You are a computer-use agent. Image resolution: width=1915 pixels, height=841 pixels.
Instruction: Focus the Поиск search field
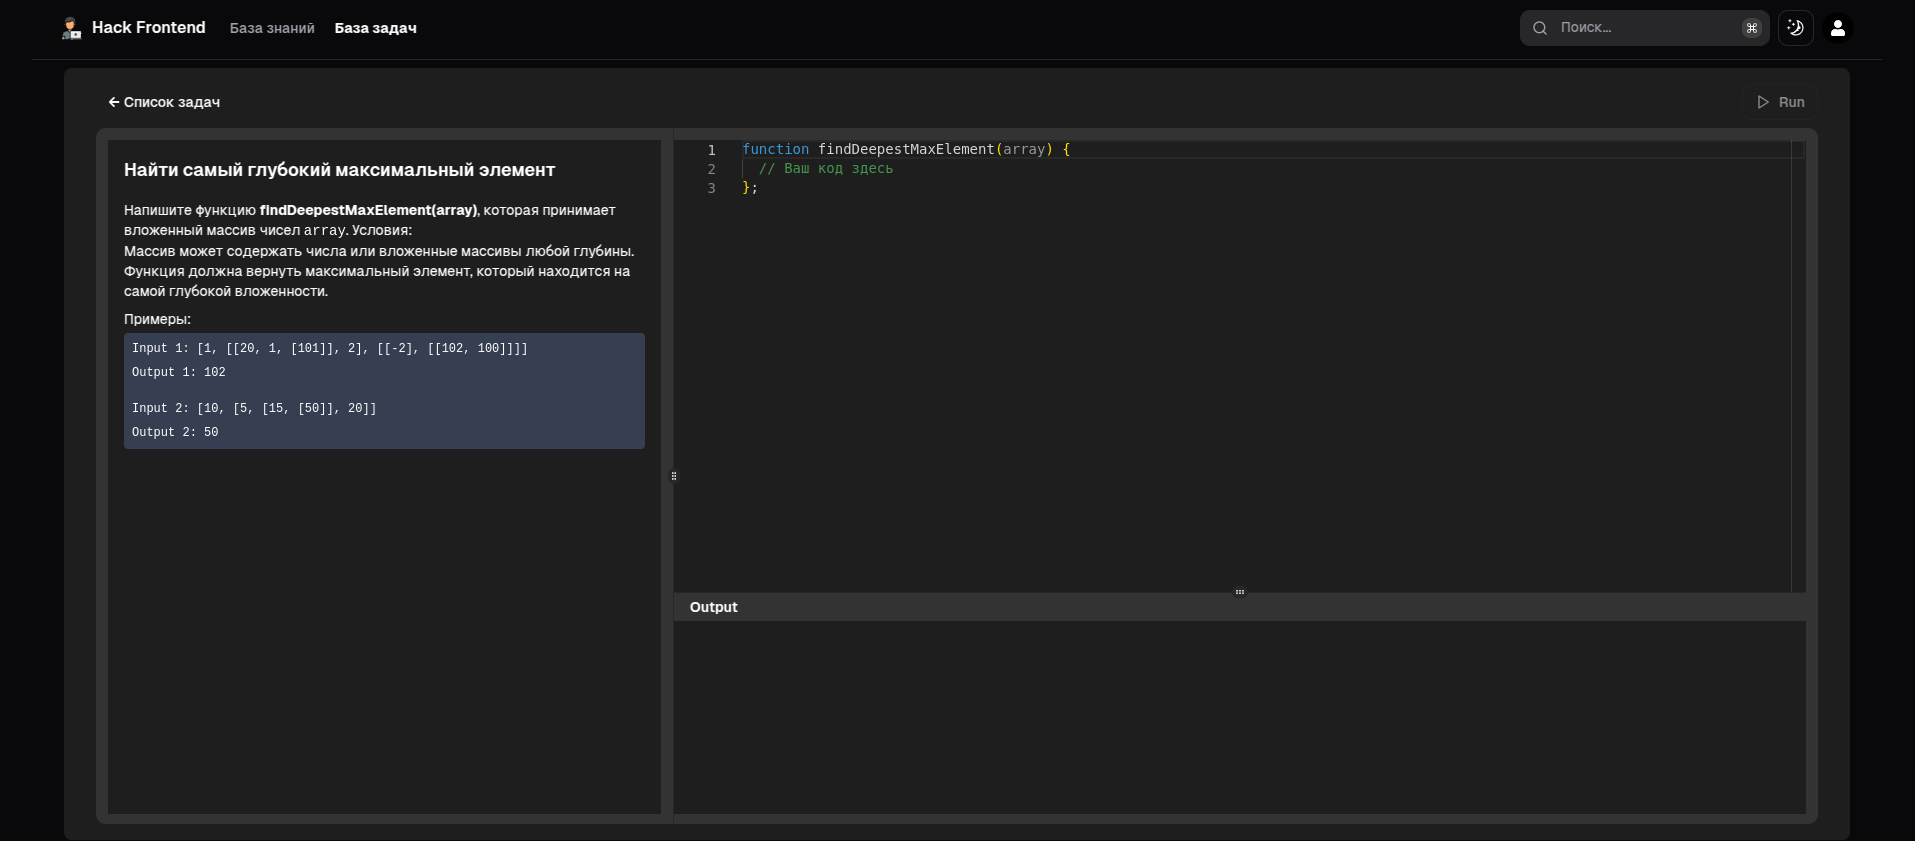coord(1644,28)
